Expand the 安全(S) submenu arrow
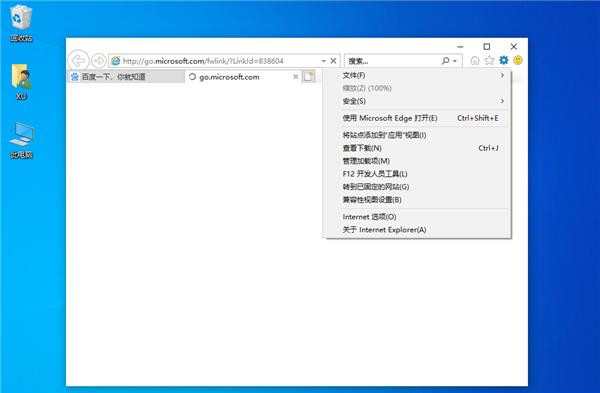Screen dimensions: 600x393 (502, 101)
